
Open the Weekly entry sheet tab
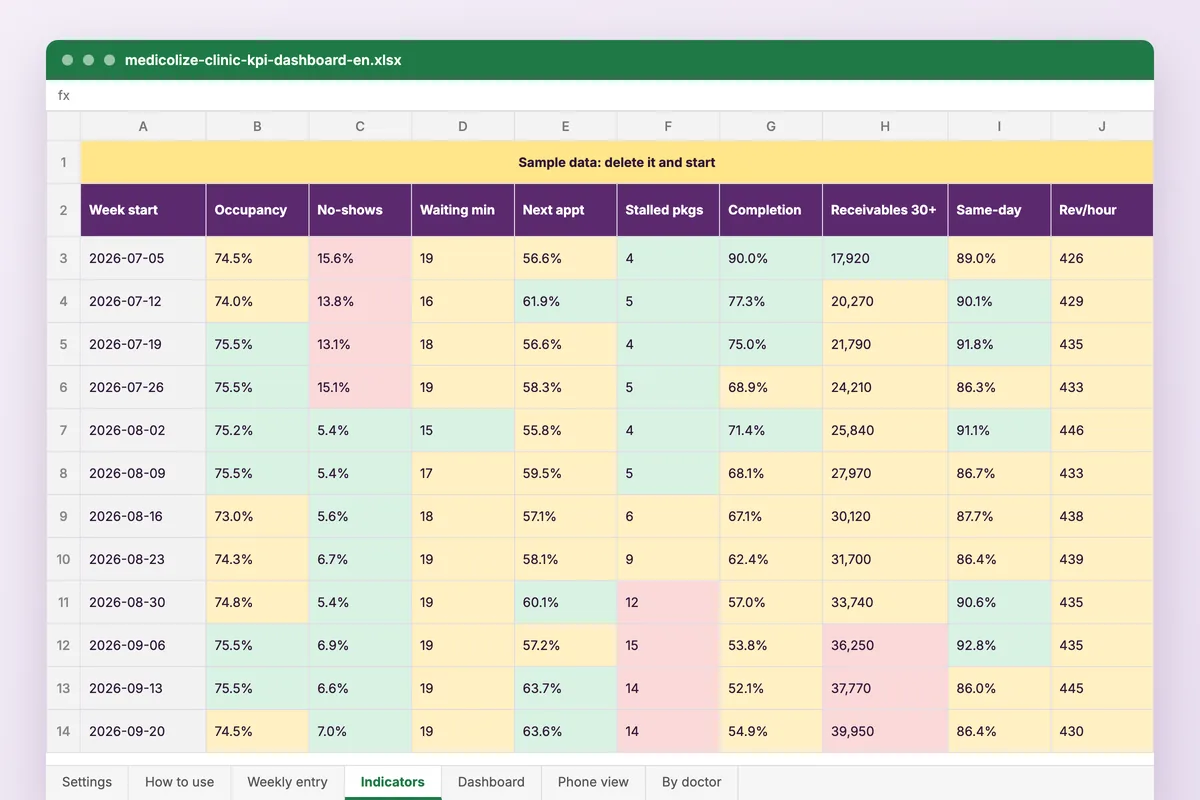point(287,782)
